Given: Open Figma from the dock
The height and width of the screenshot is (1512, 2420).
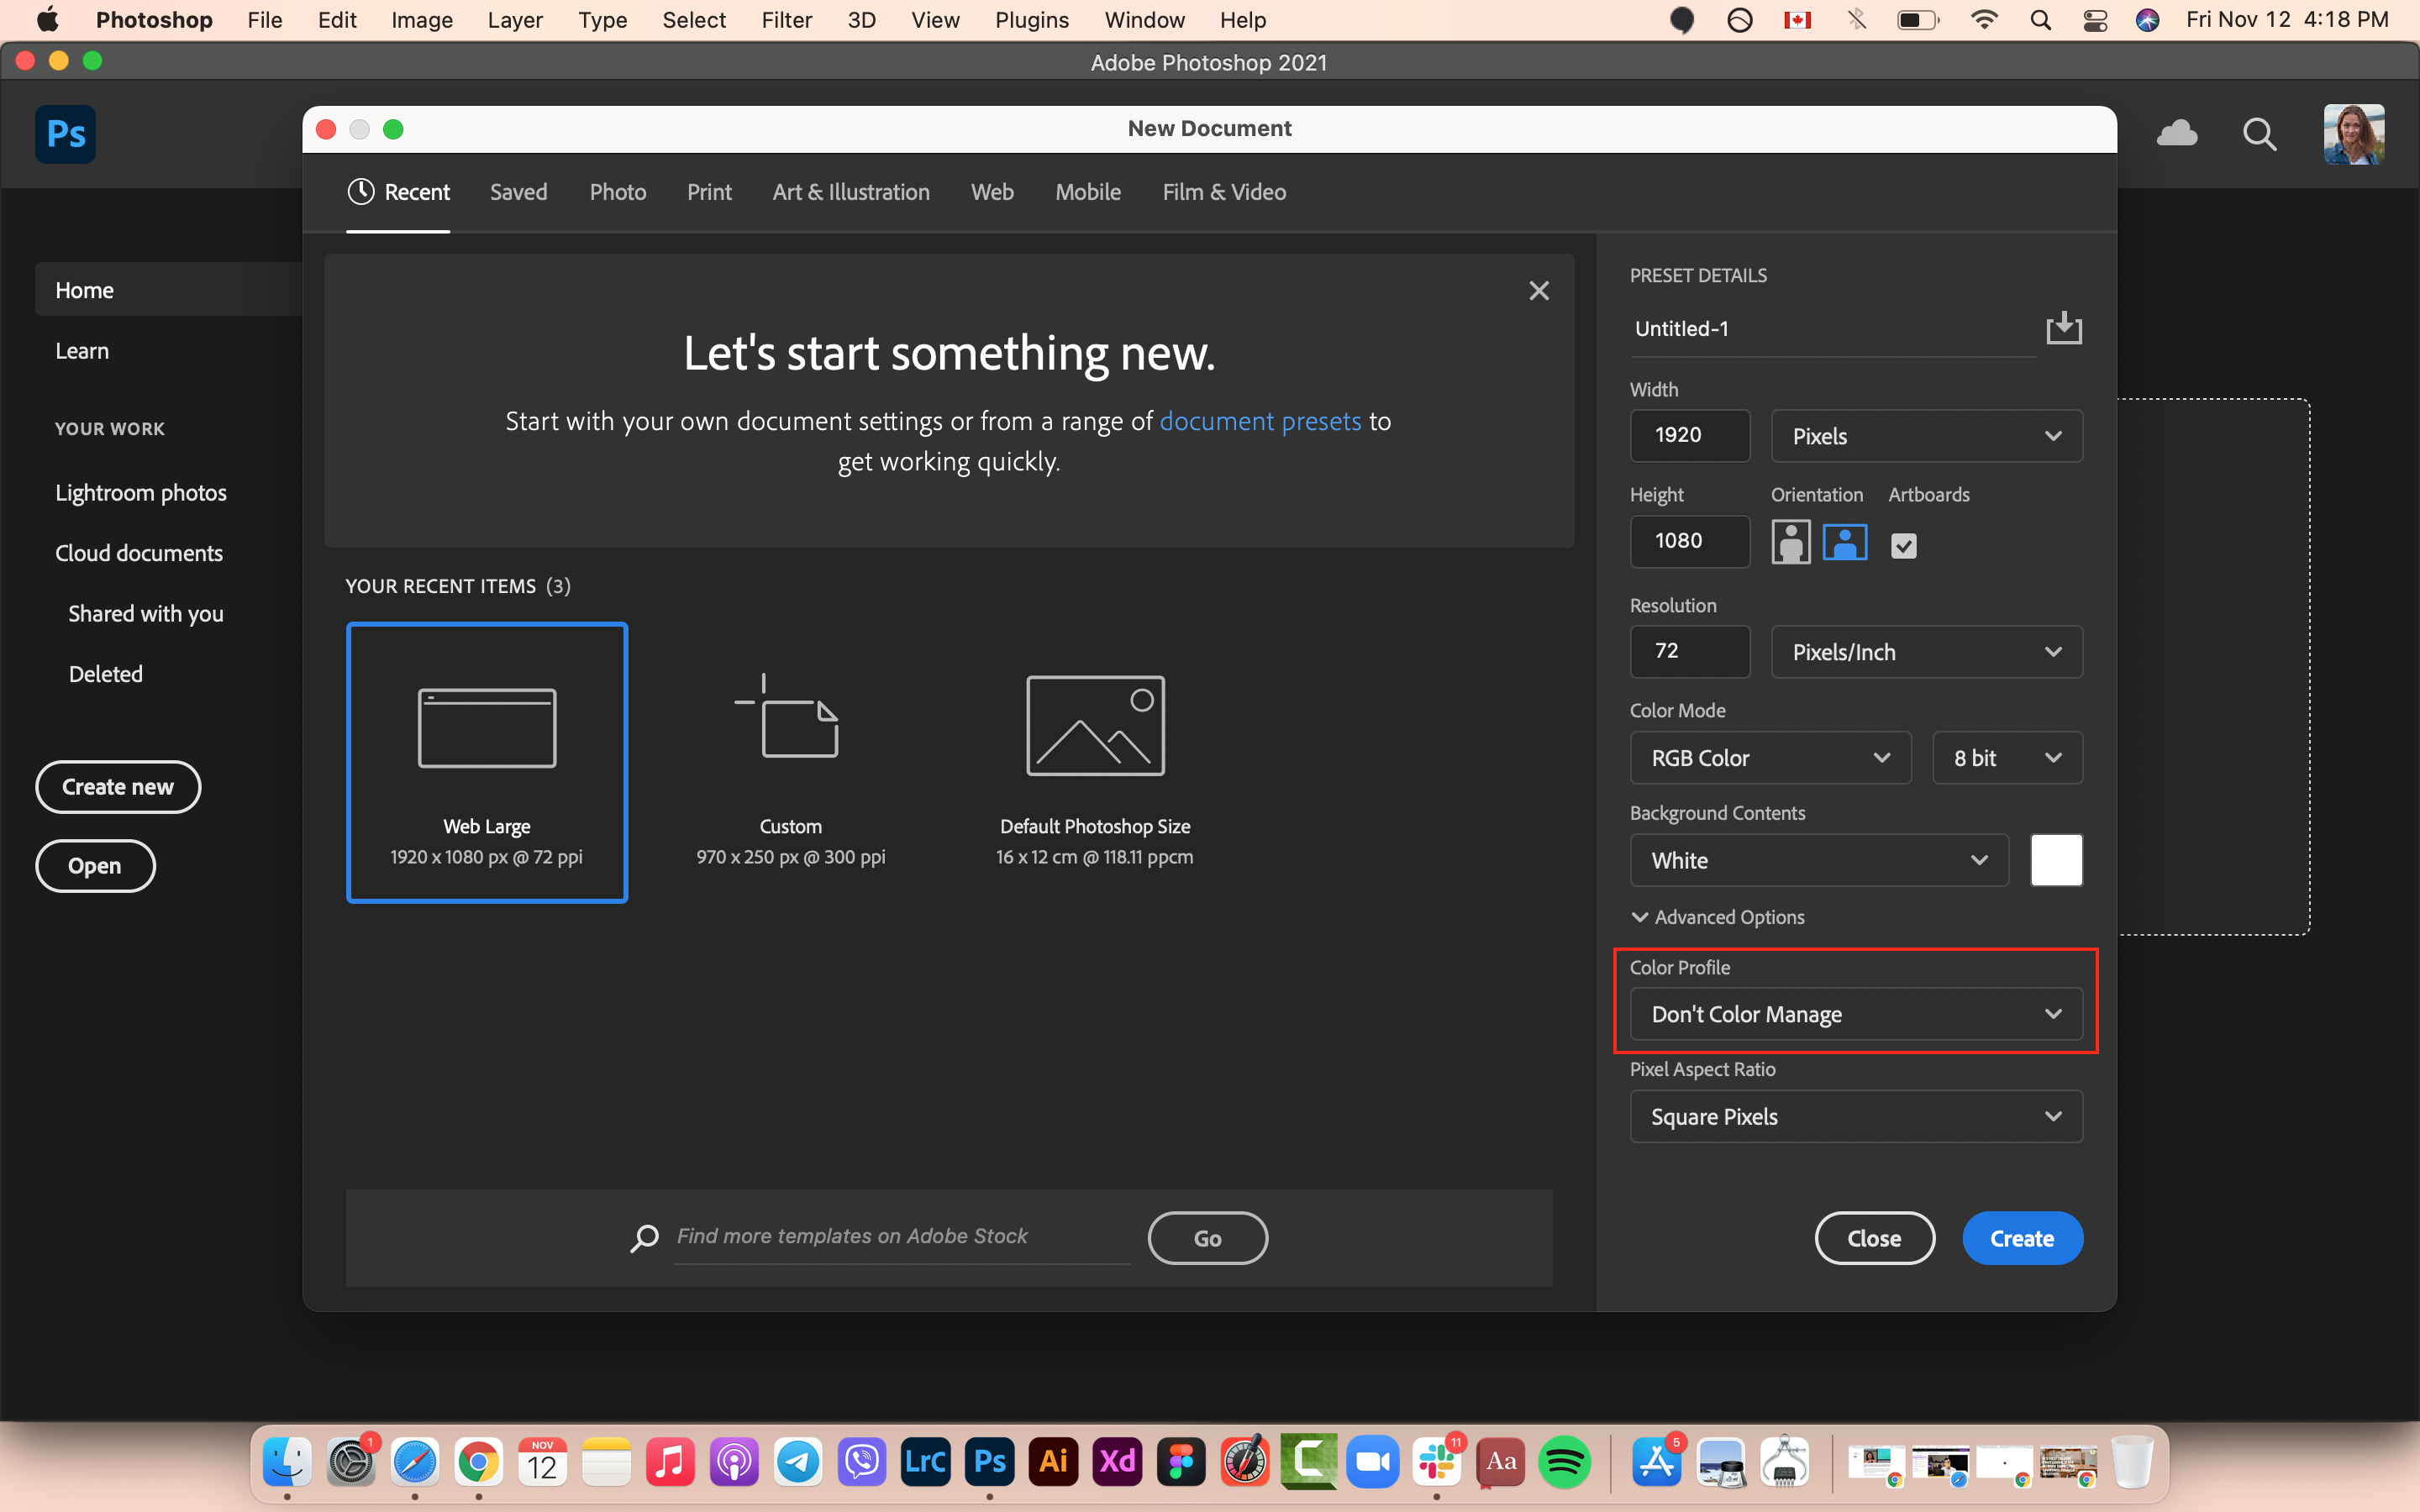Looking at the screenshot, I should [x=1181, y=1462].
